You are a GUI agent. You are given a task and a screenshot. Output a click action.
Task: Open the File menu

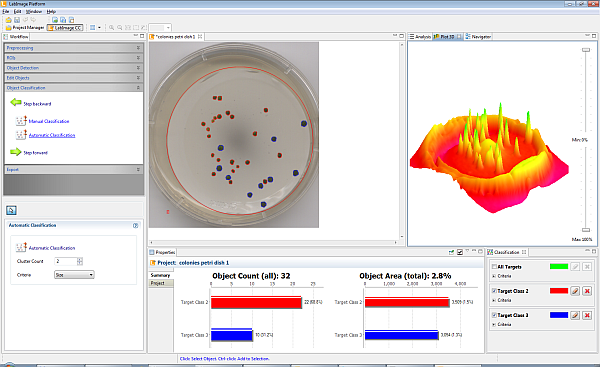tap(5, 11)
